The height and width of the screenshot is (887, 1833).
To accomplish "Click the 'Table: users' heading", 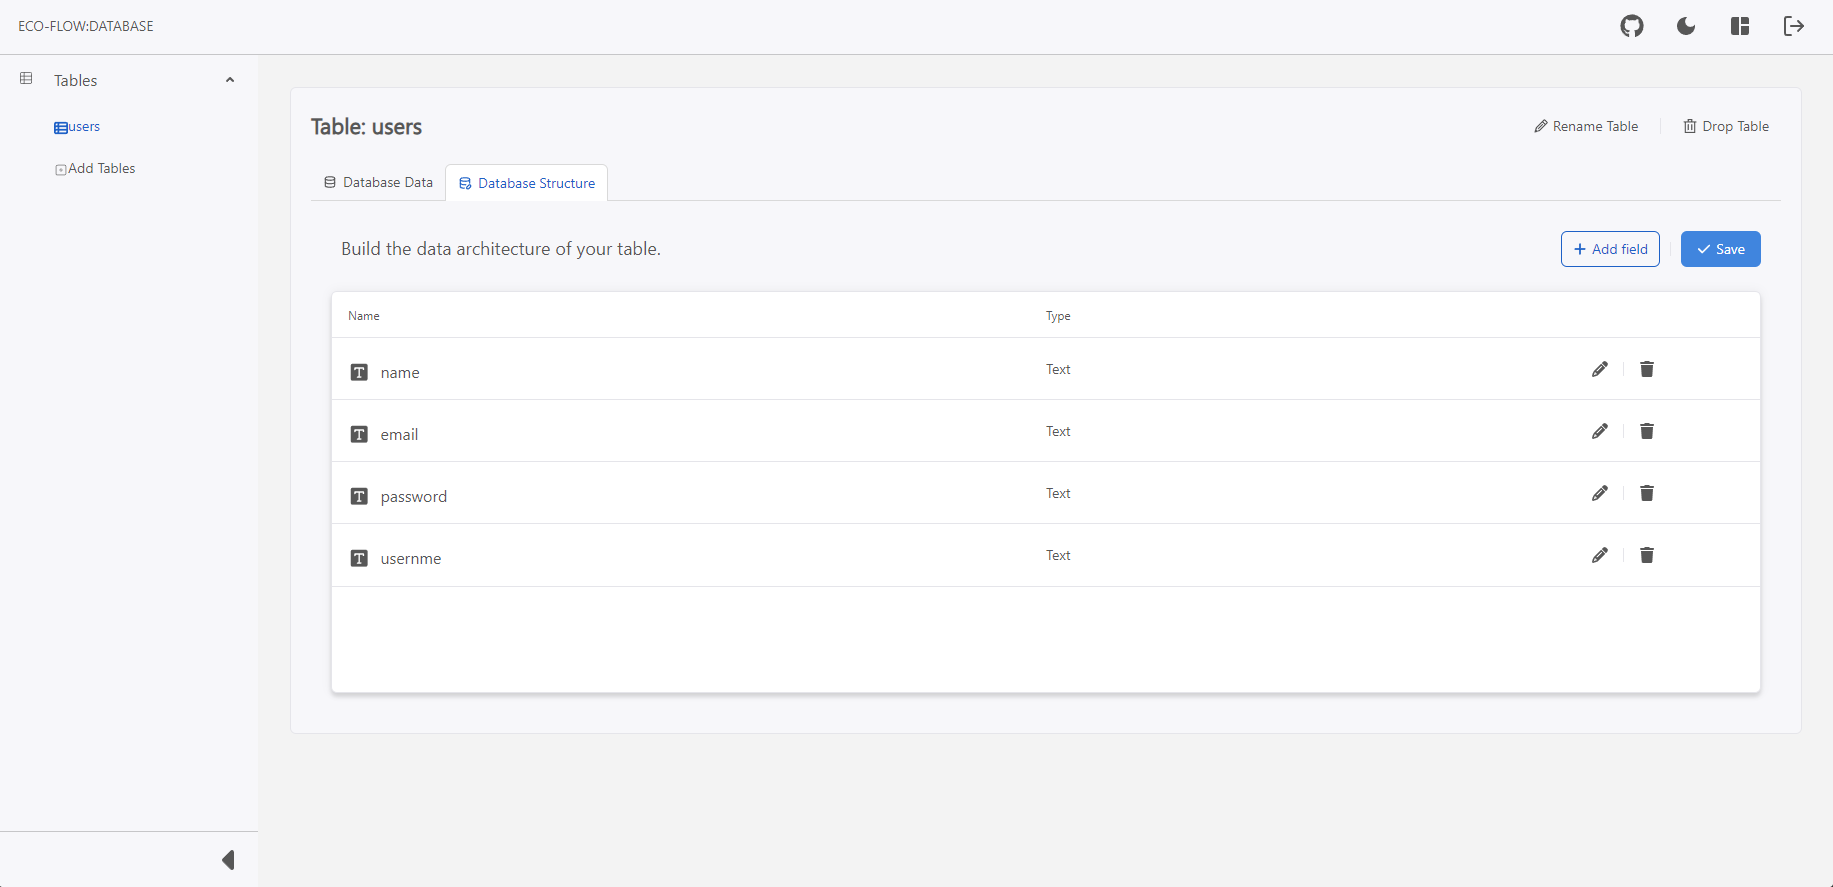I will coord(366,127).
